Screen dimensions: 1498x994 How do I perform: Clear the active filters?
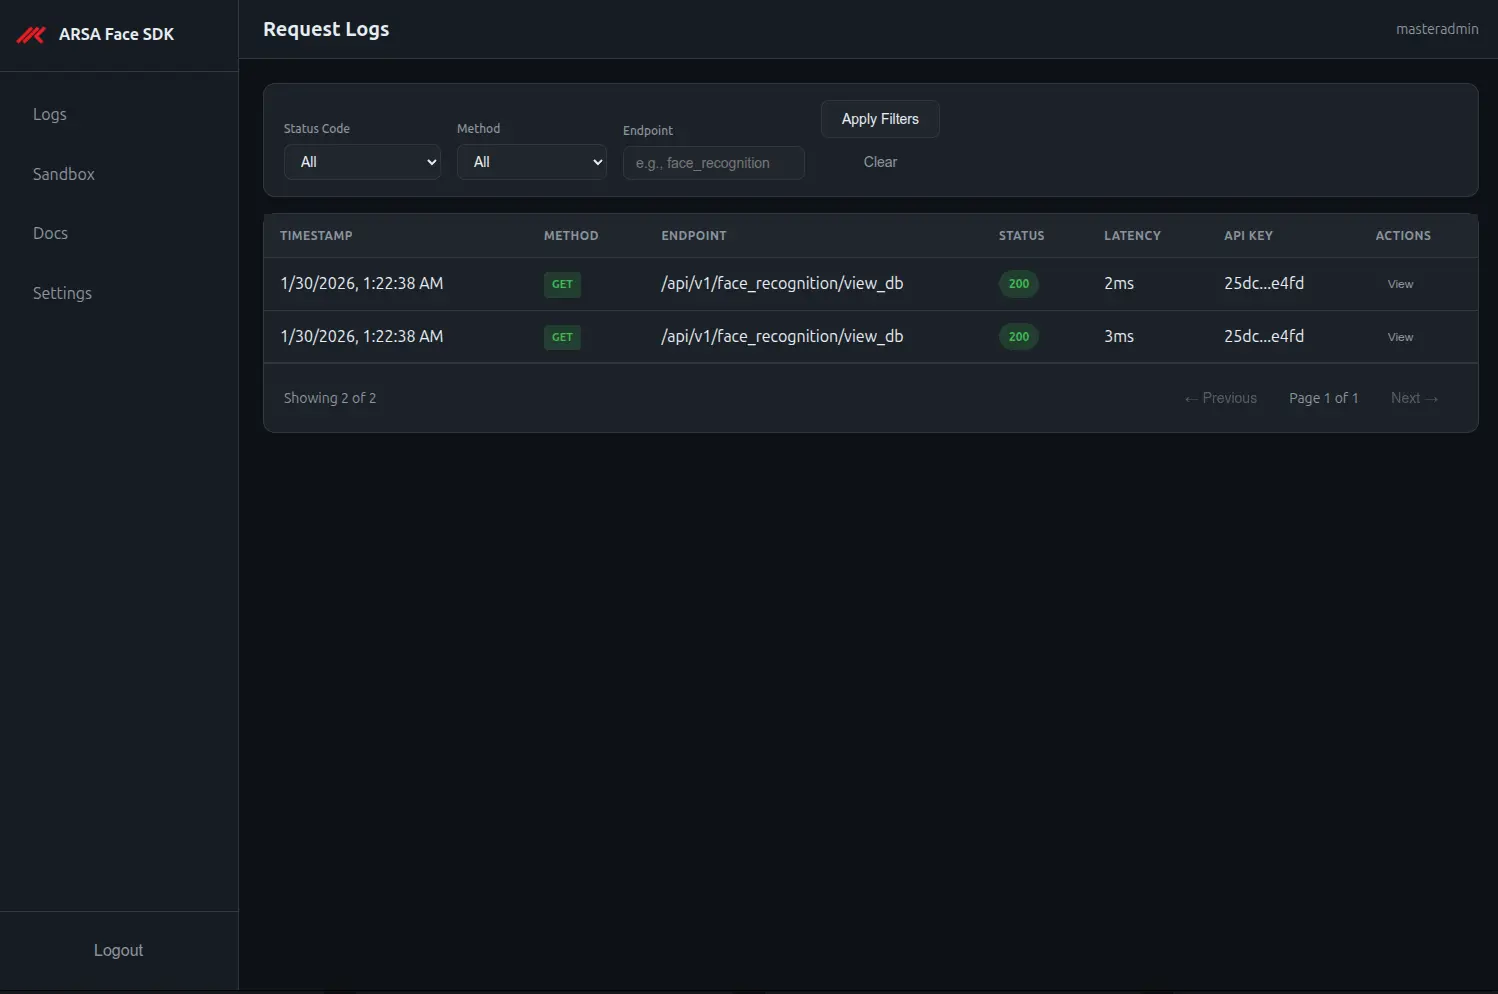pyautogui.click(x=879, y=161)
